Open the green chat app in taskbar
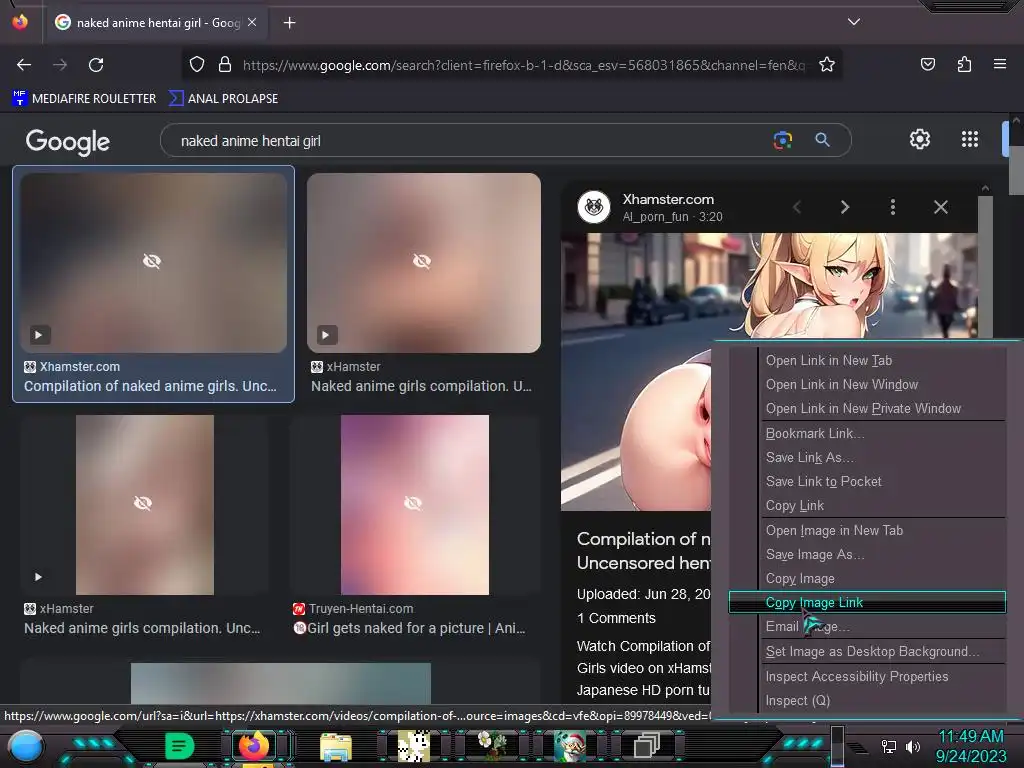1024x768 pixels. [180, 746]
